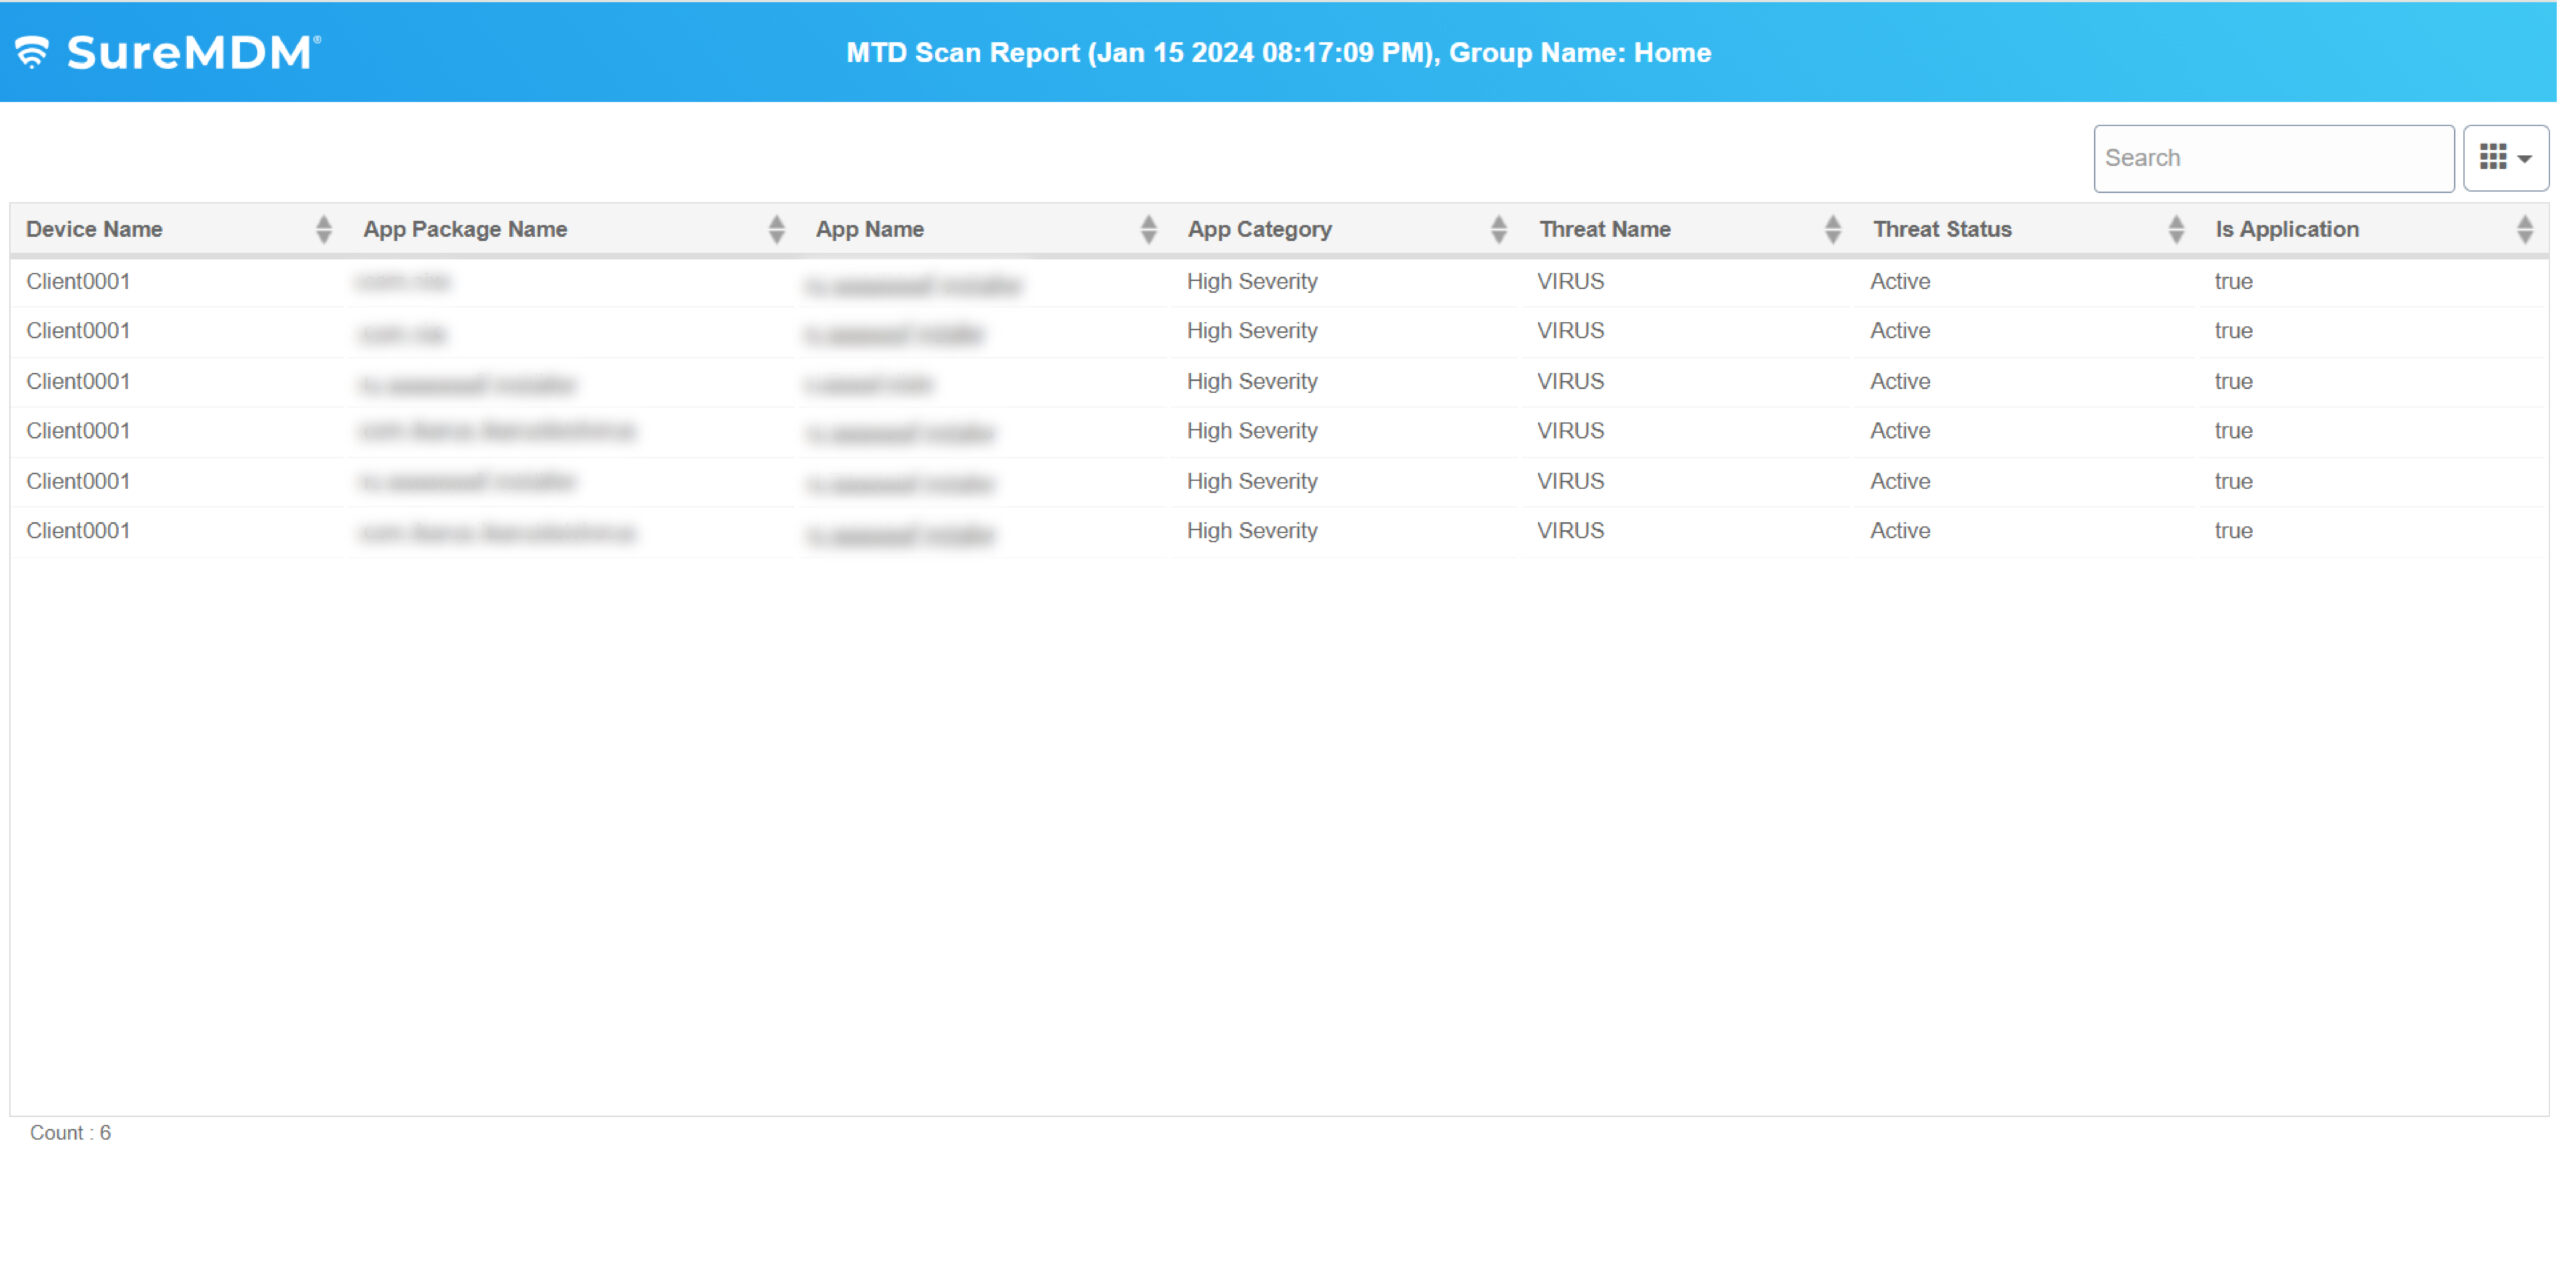
Task: Click the Threat Name header label
Action: (1605, 229)
